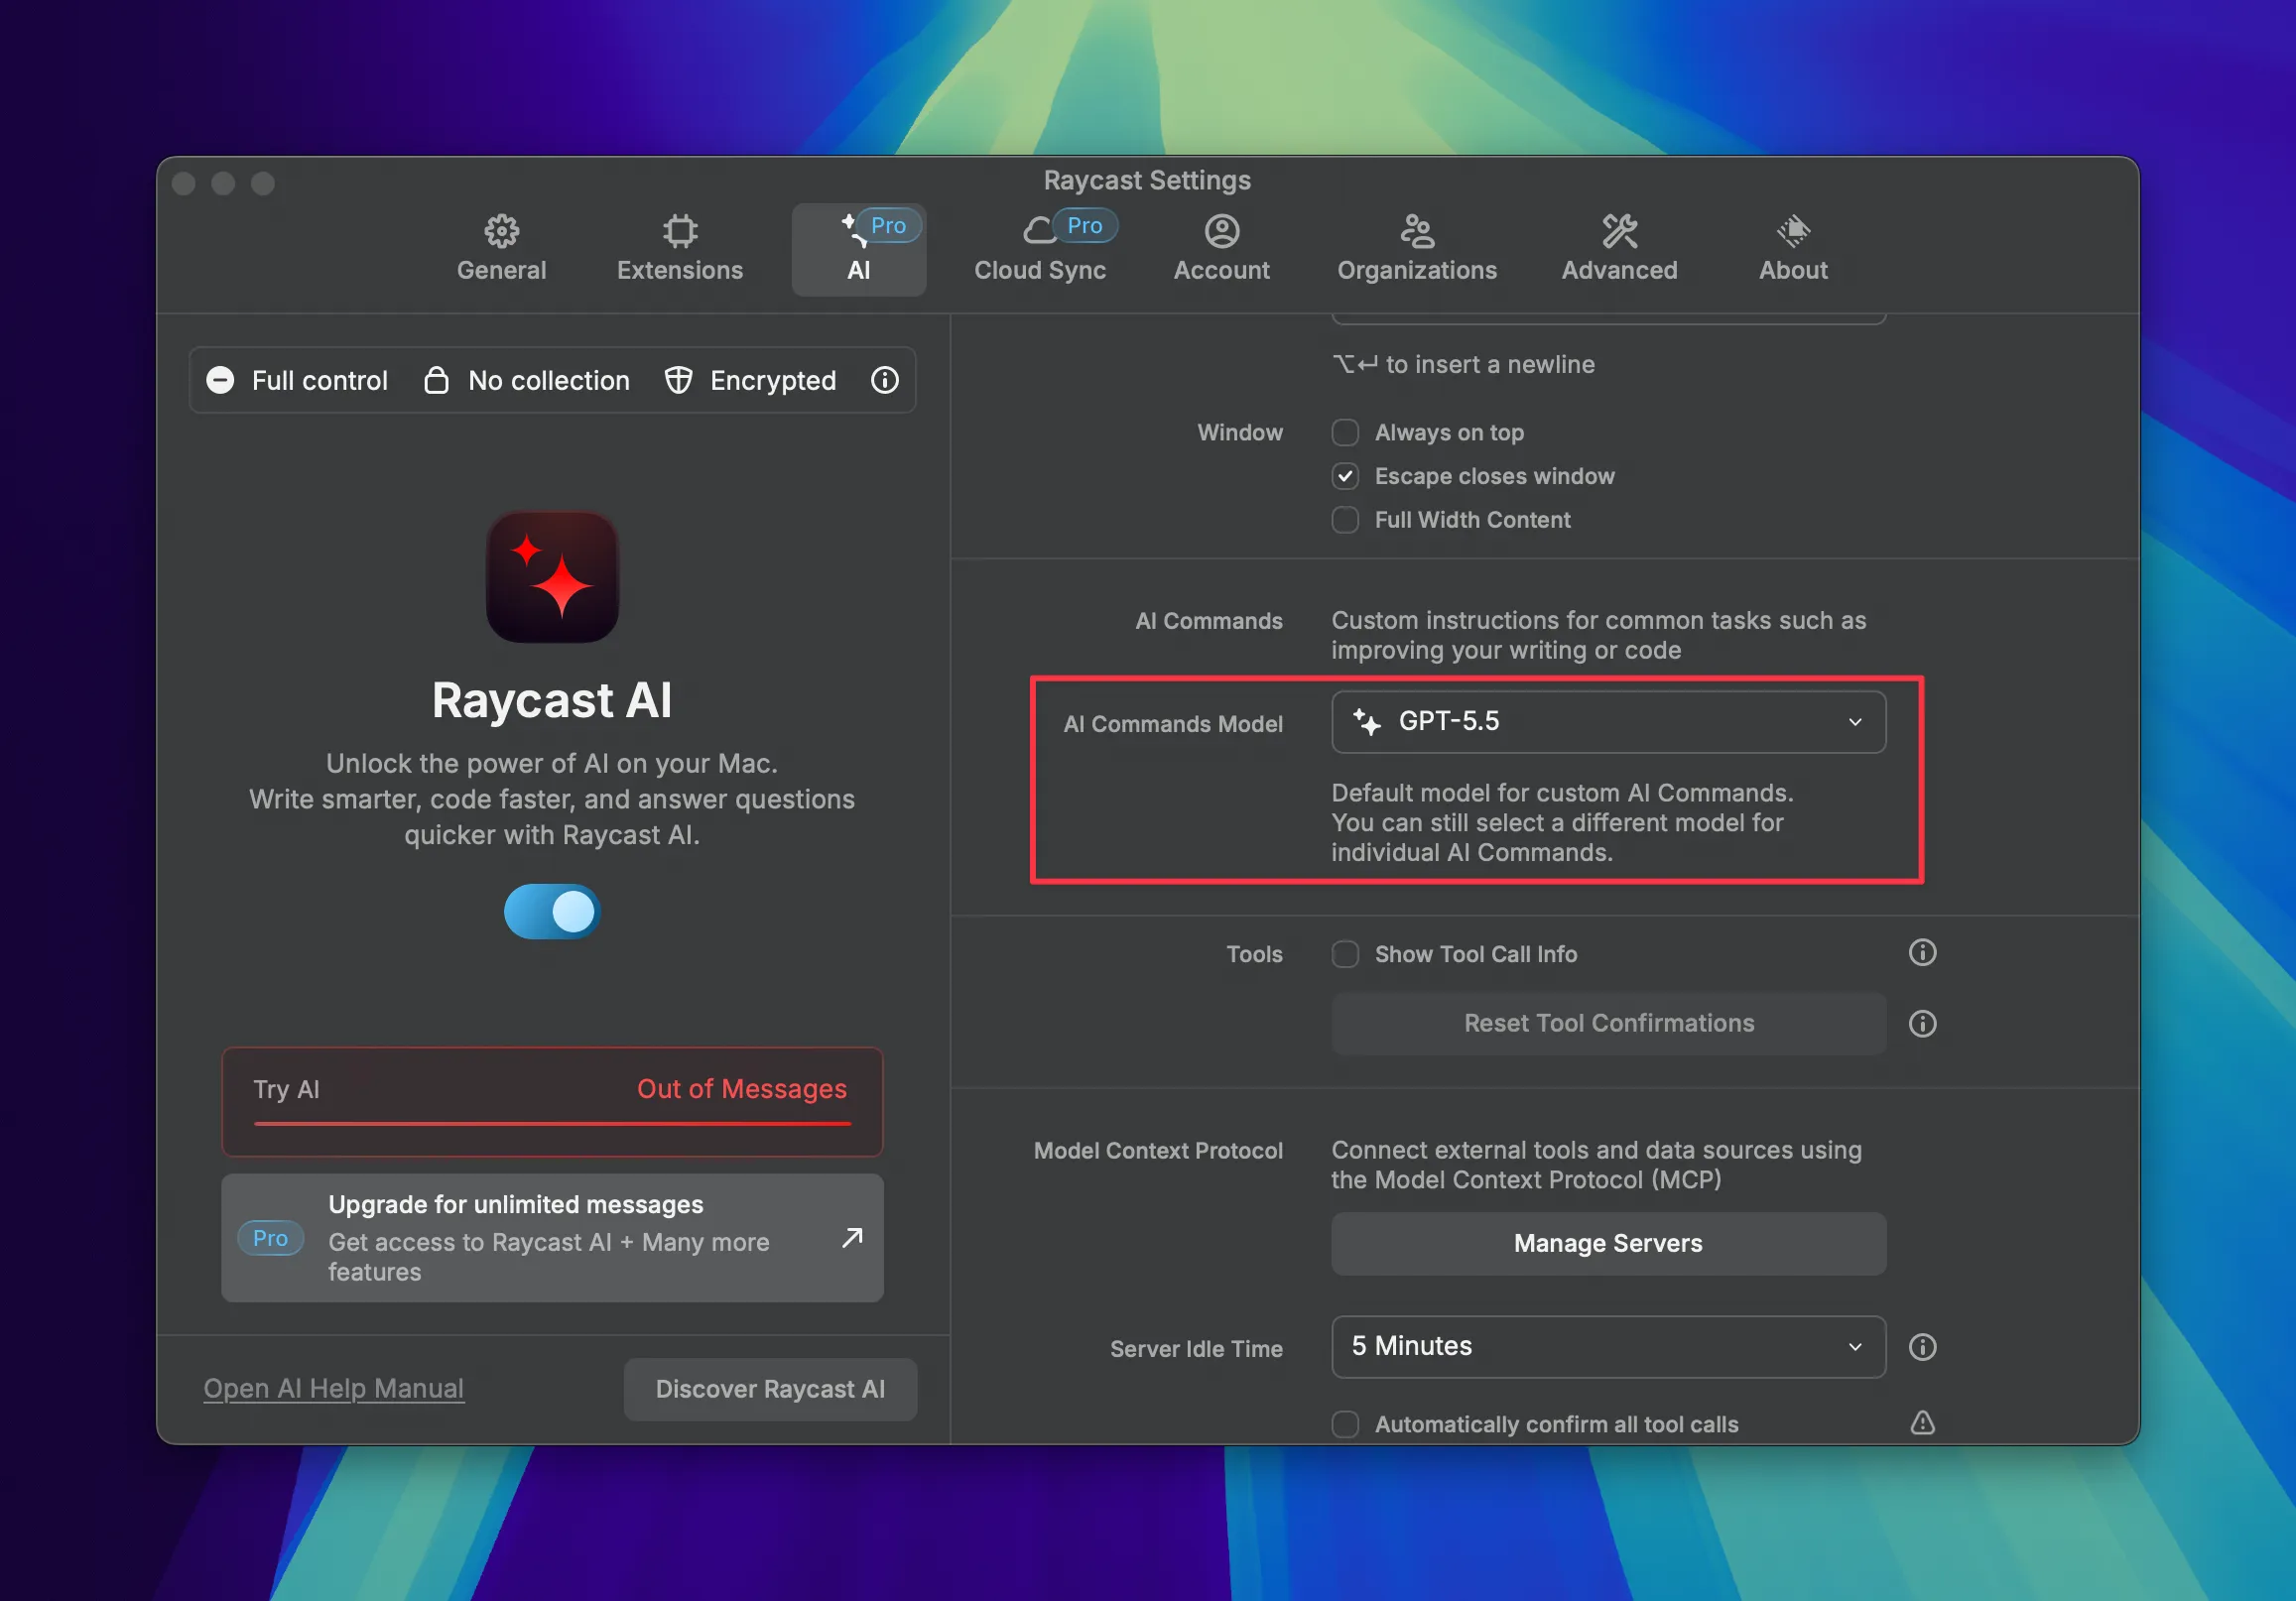The height and width of the screenshot is (1601, 2296).
Task: Open the Organizations tab
Action: tap(1416, 249)
